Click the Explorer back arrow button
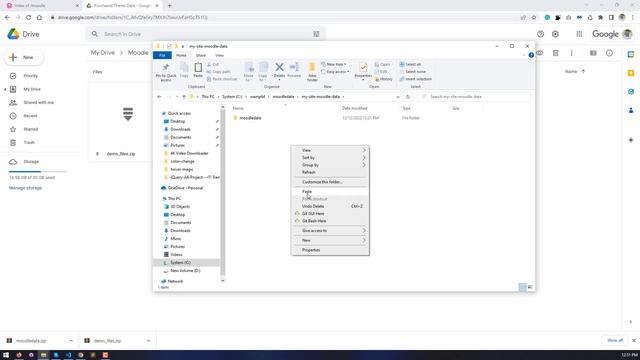 coord(159,97)
